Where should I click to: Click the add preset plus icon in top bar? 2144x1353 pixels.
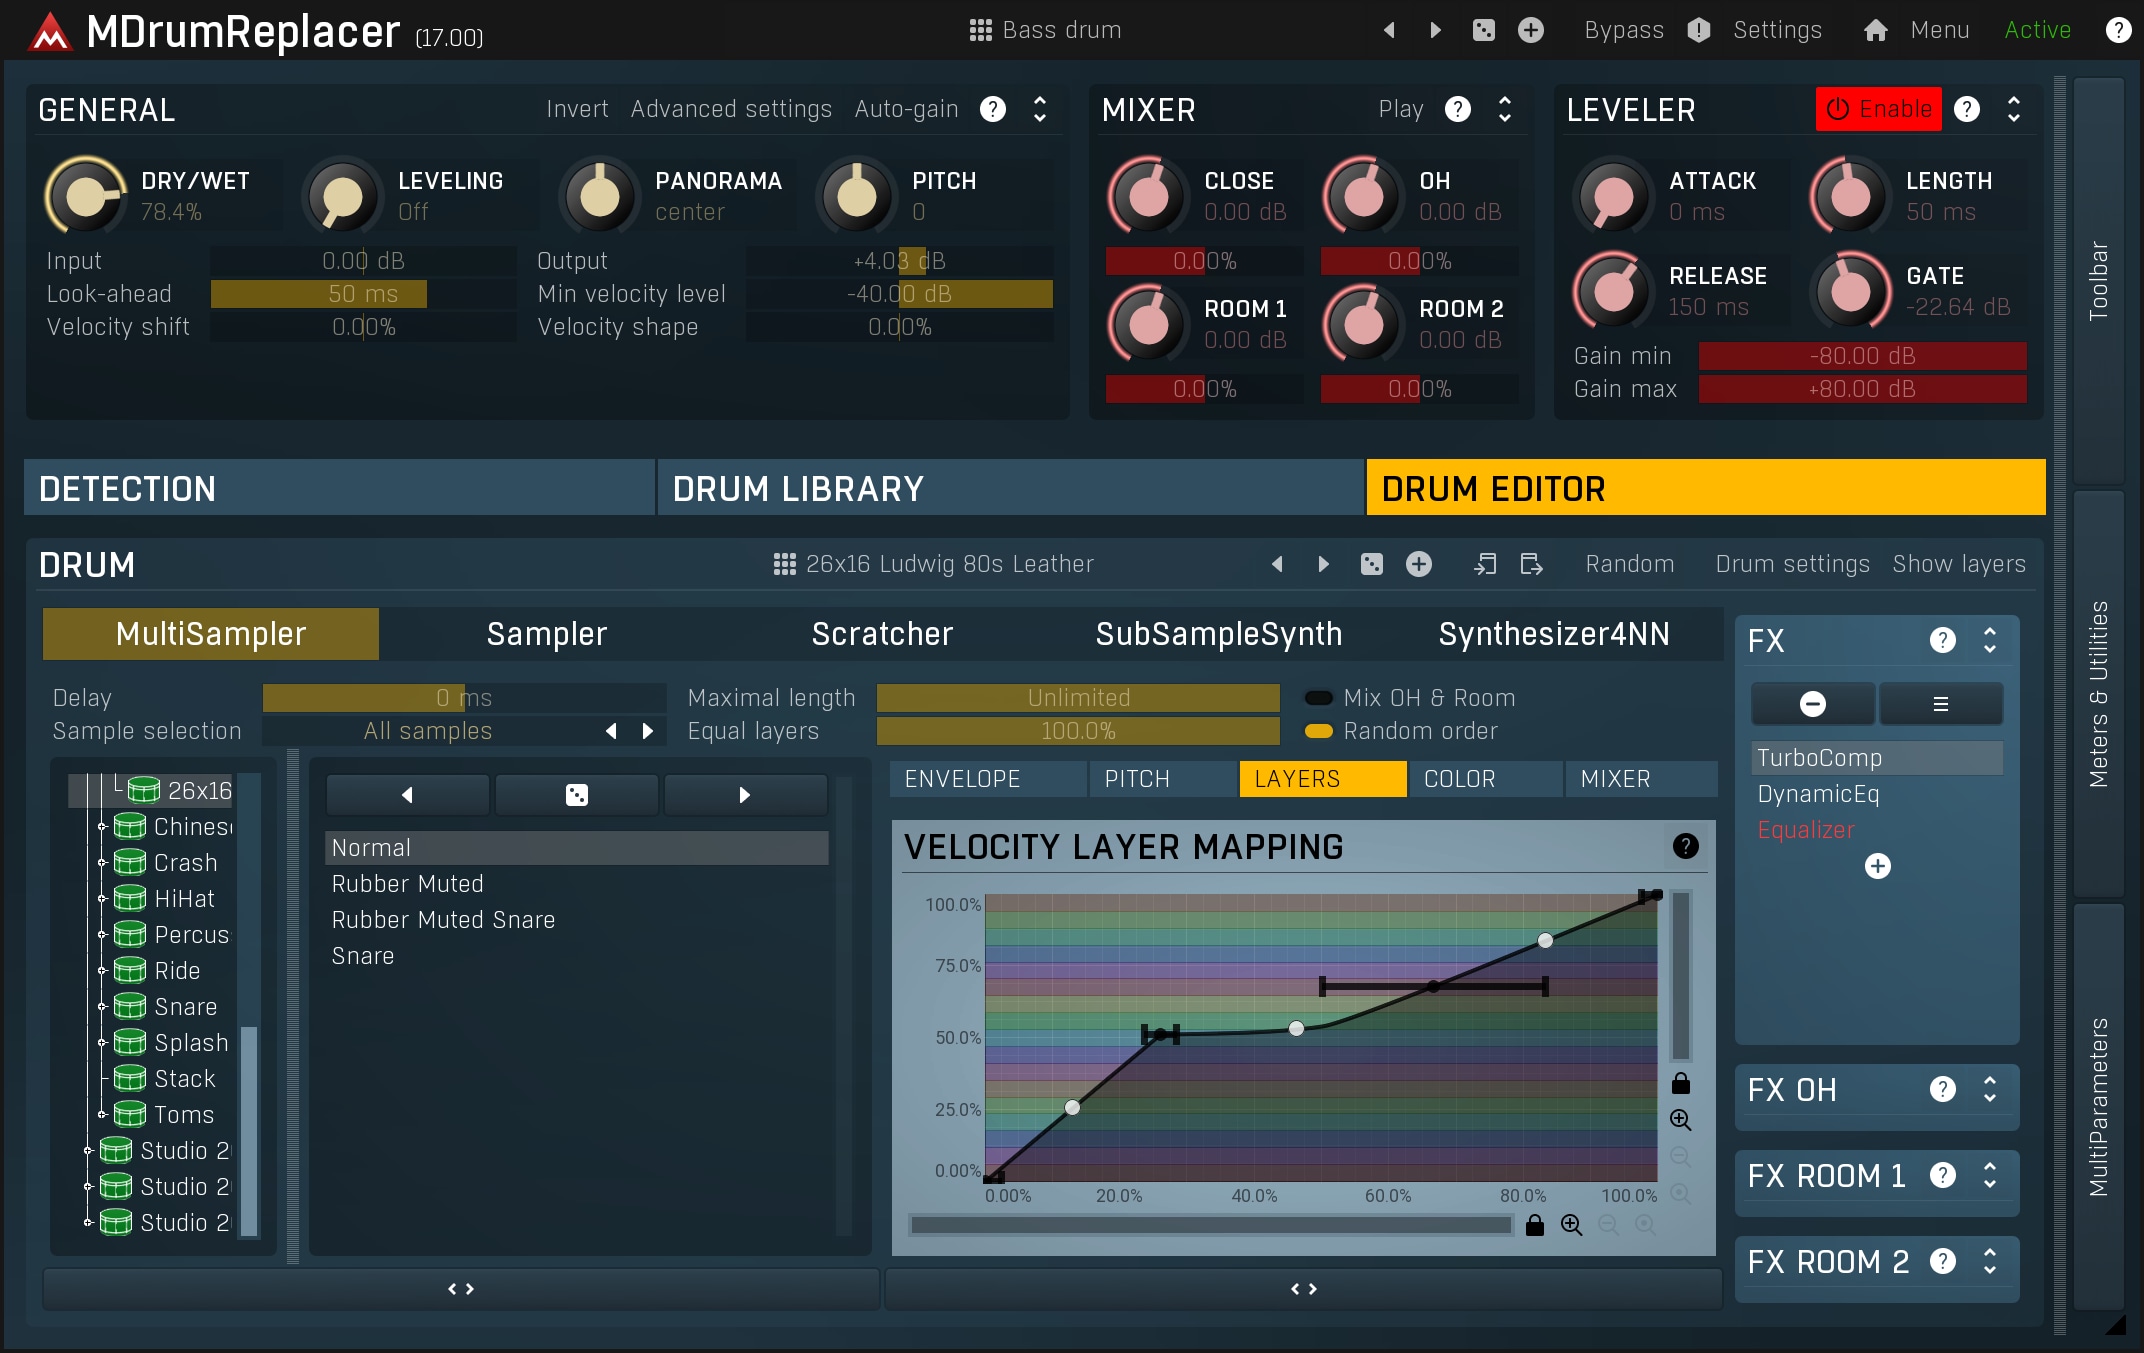pyautogui.click(x=1531, y=30)
